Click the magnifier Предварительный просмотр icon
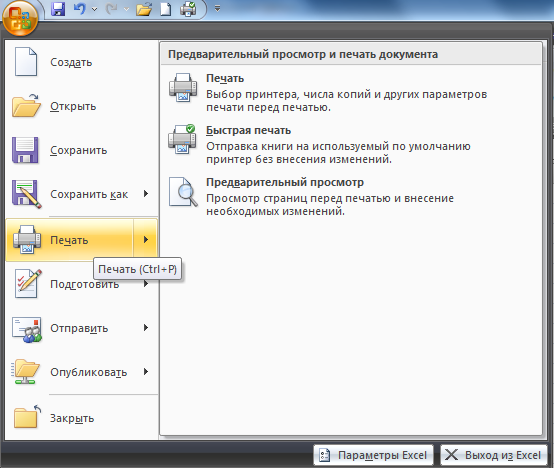Image resolution: width=554 pixels, height=468 pixels. (183, 192)
